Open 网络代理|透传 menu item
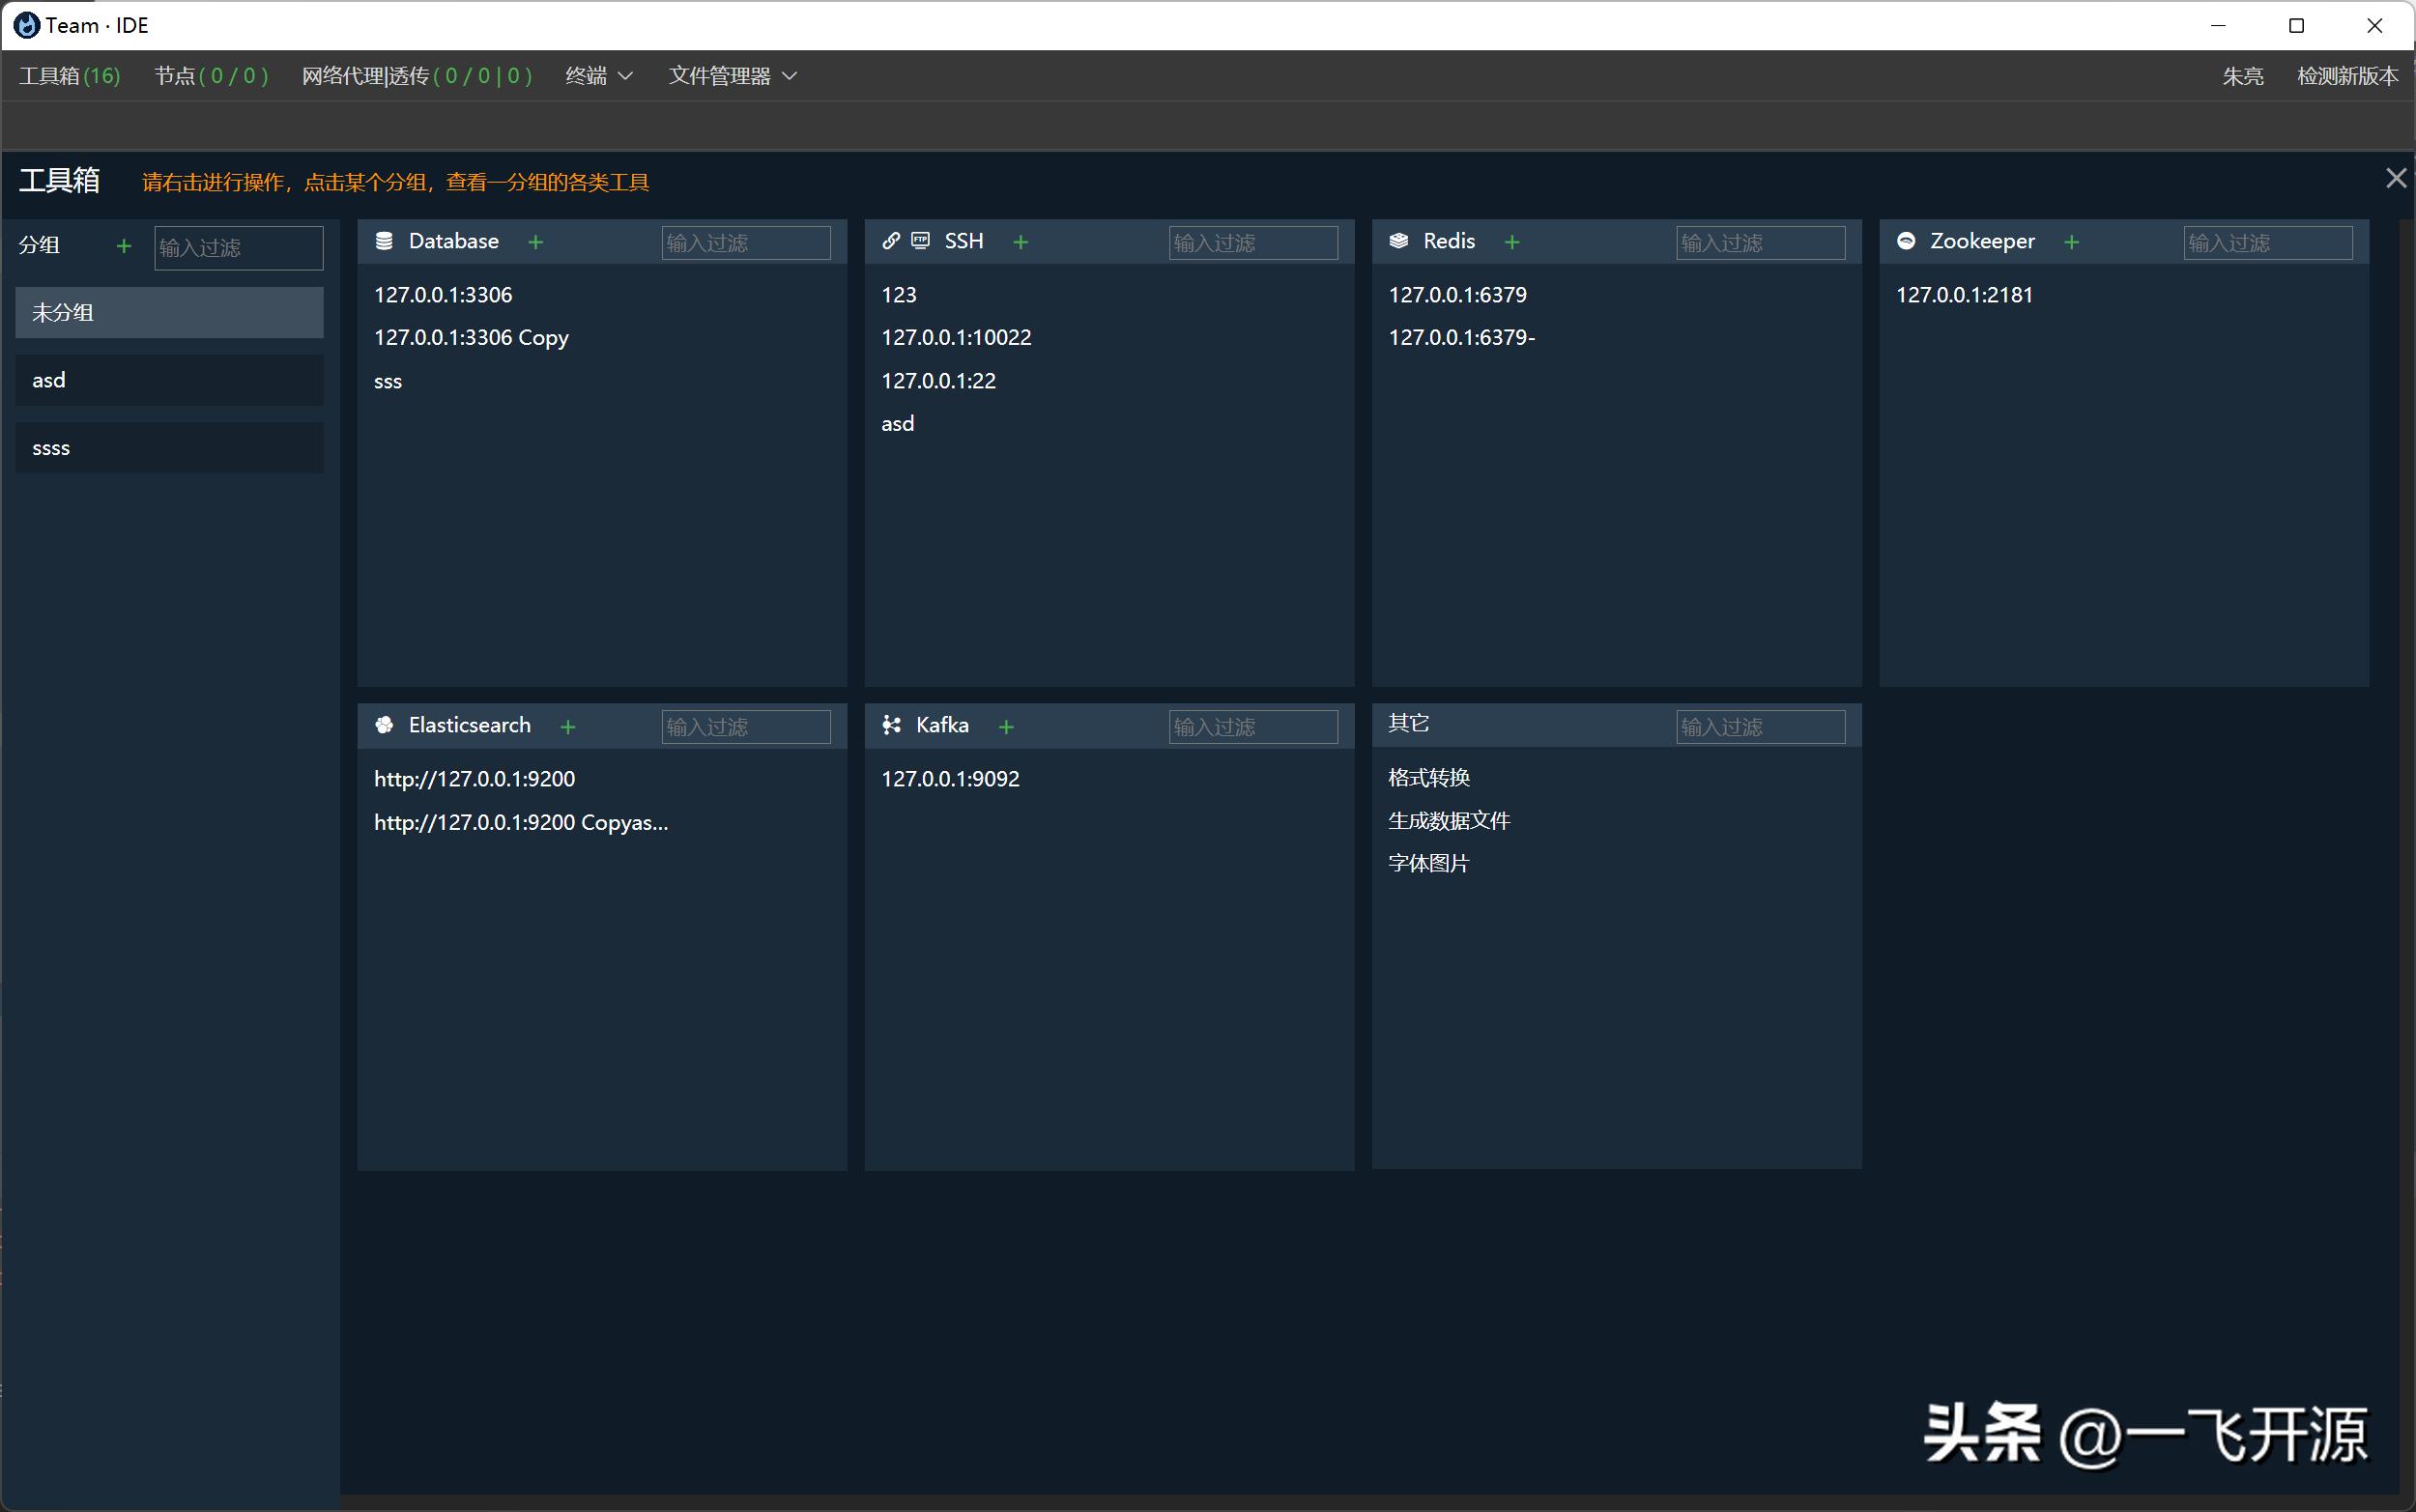 (416, 76)
